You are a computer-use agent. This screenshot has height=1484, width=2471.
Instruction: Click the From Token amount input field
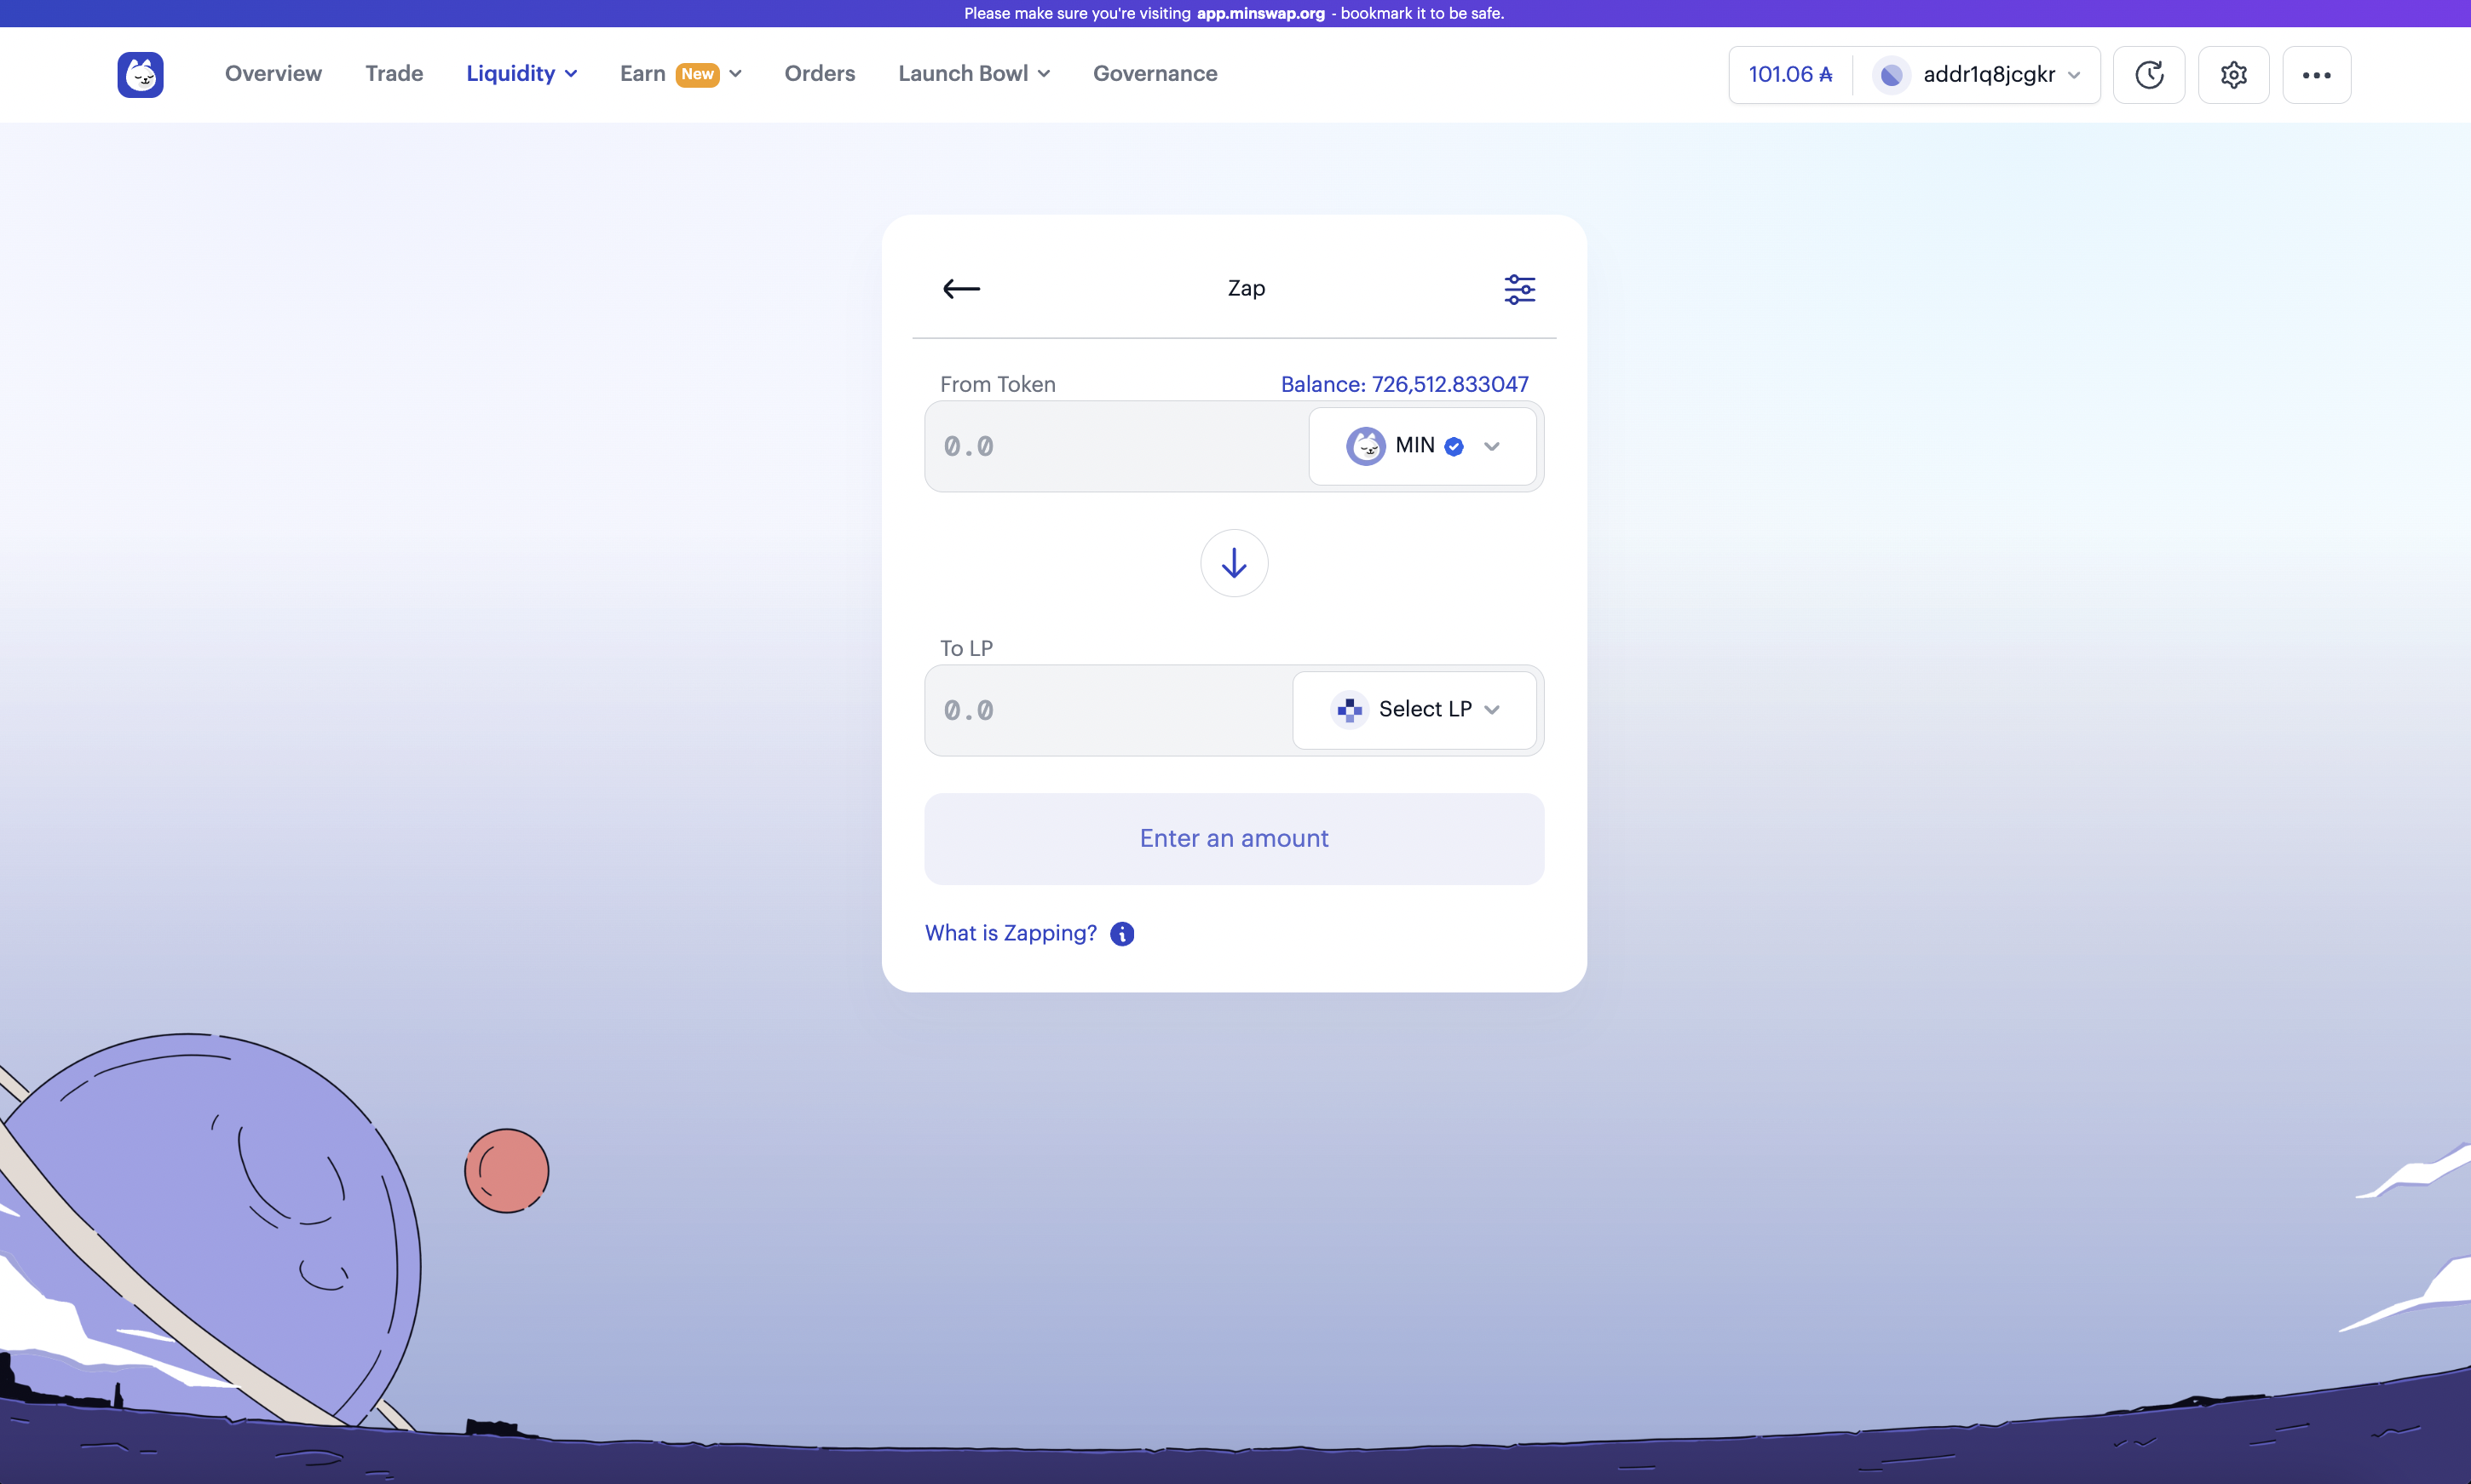point(1112,445)
